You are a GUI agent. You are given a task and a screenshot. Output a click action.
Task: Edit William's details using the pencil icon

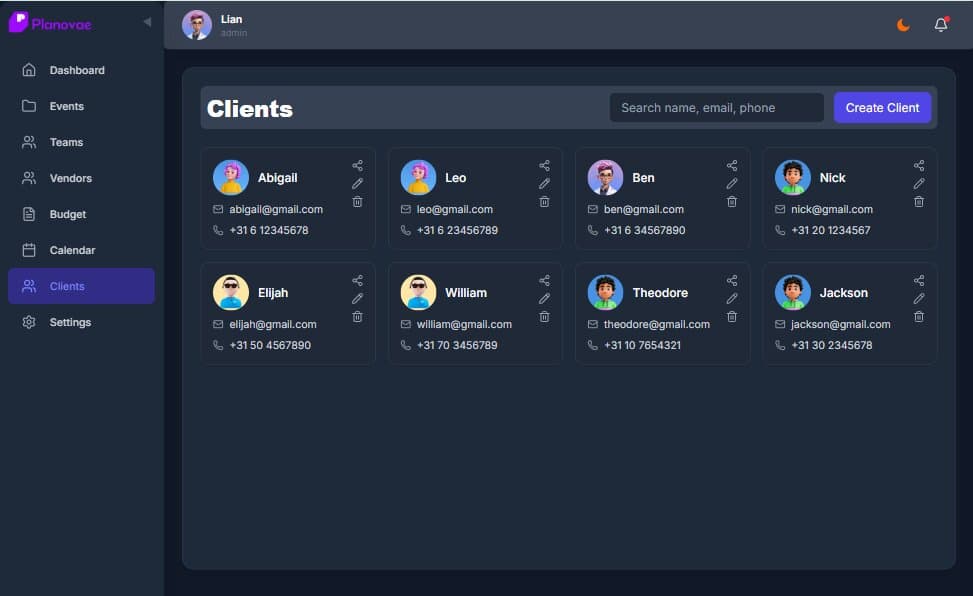tap(544, 298)
